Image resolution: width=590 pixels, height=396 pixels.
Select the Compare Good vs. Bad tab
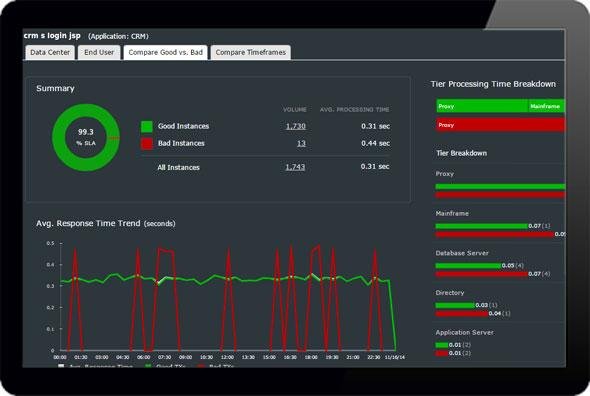coord(166,53)
